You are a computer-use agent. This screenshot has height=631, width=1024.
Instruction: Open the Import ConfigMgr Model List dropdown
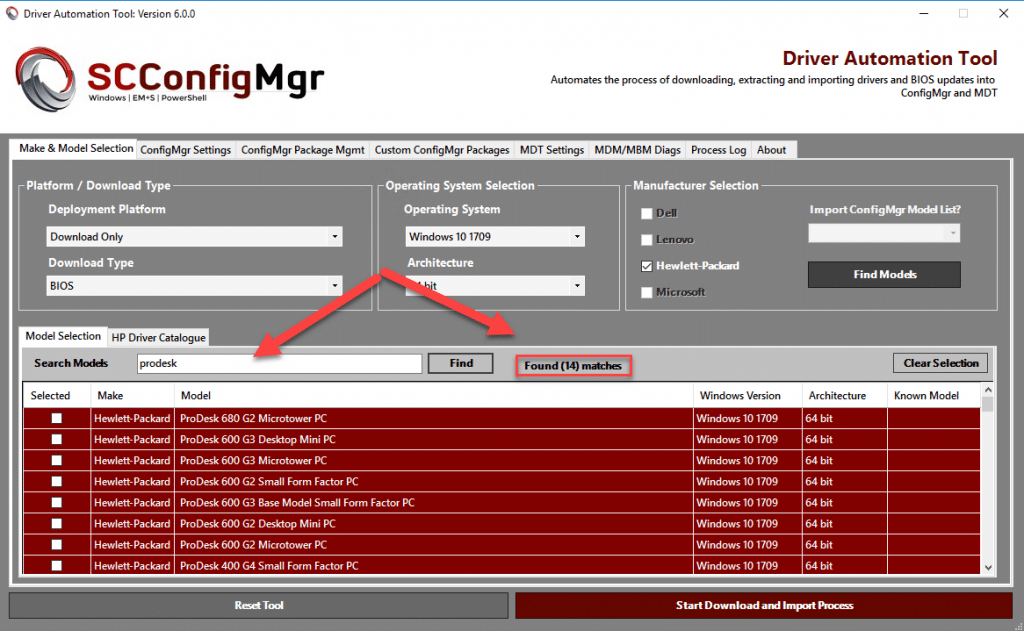tap(883, 232)
